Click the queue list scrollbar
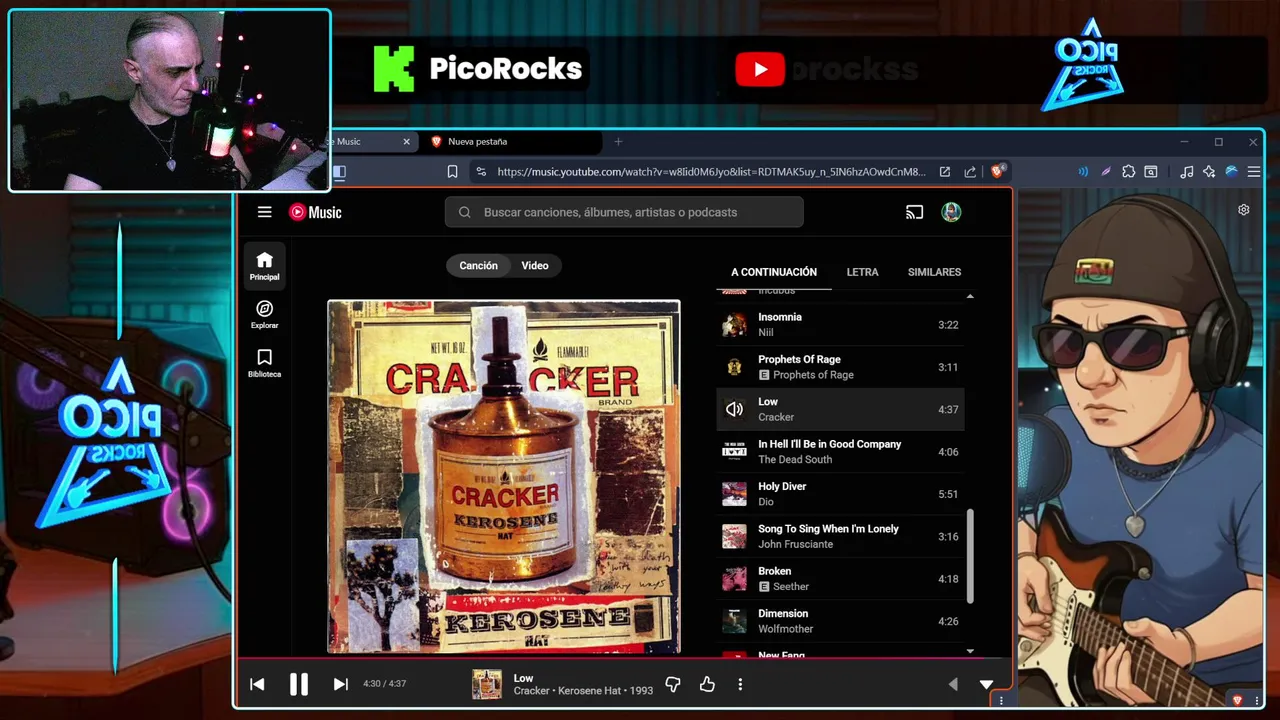Screen dimensions: 1280x720 tap(970, 556)
